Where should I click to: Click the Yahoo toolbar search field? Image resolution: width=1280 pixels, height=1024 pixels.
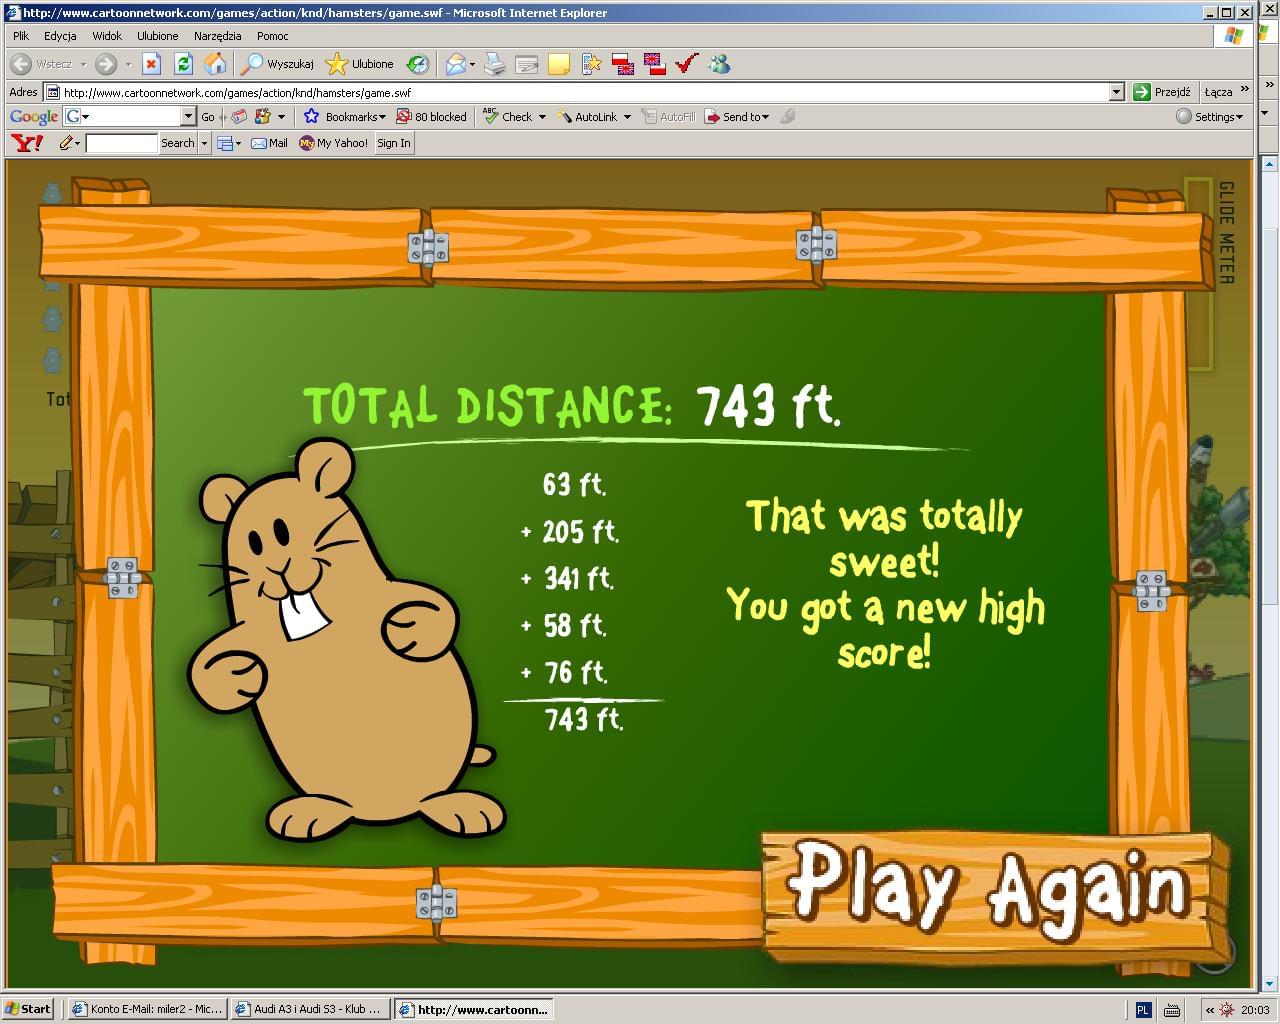point(122,143)
